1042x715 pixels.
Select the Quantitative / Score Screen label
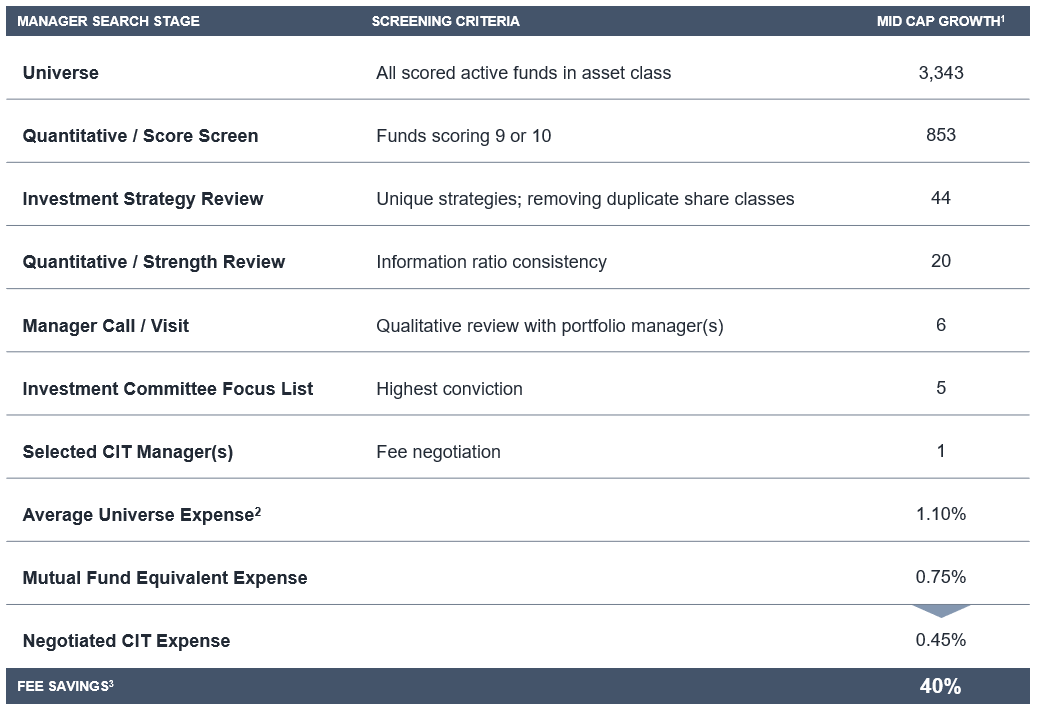pos(140,136)
